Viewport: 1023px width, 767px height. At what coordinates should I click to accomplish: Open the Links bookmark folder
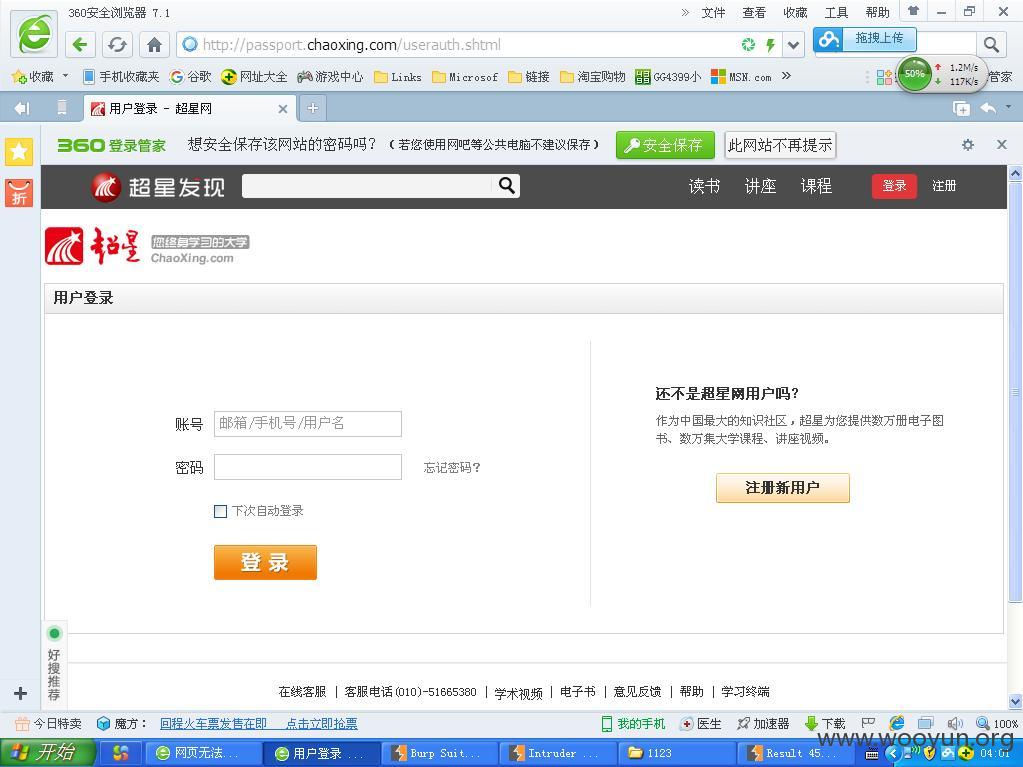(x=398, y=77)
